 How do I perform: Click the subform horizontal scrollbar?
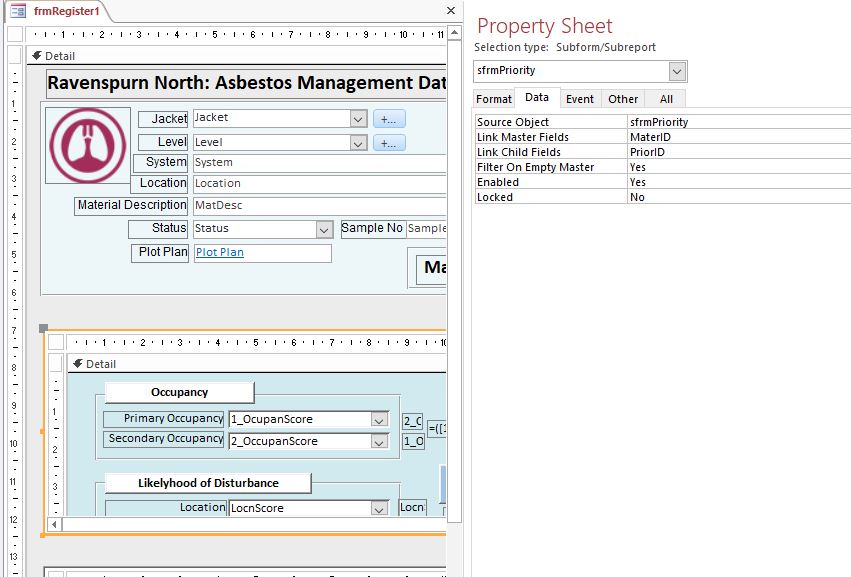(x=250, y=524)
